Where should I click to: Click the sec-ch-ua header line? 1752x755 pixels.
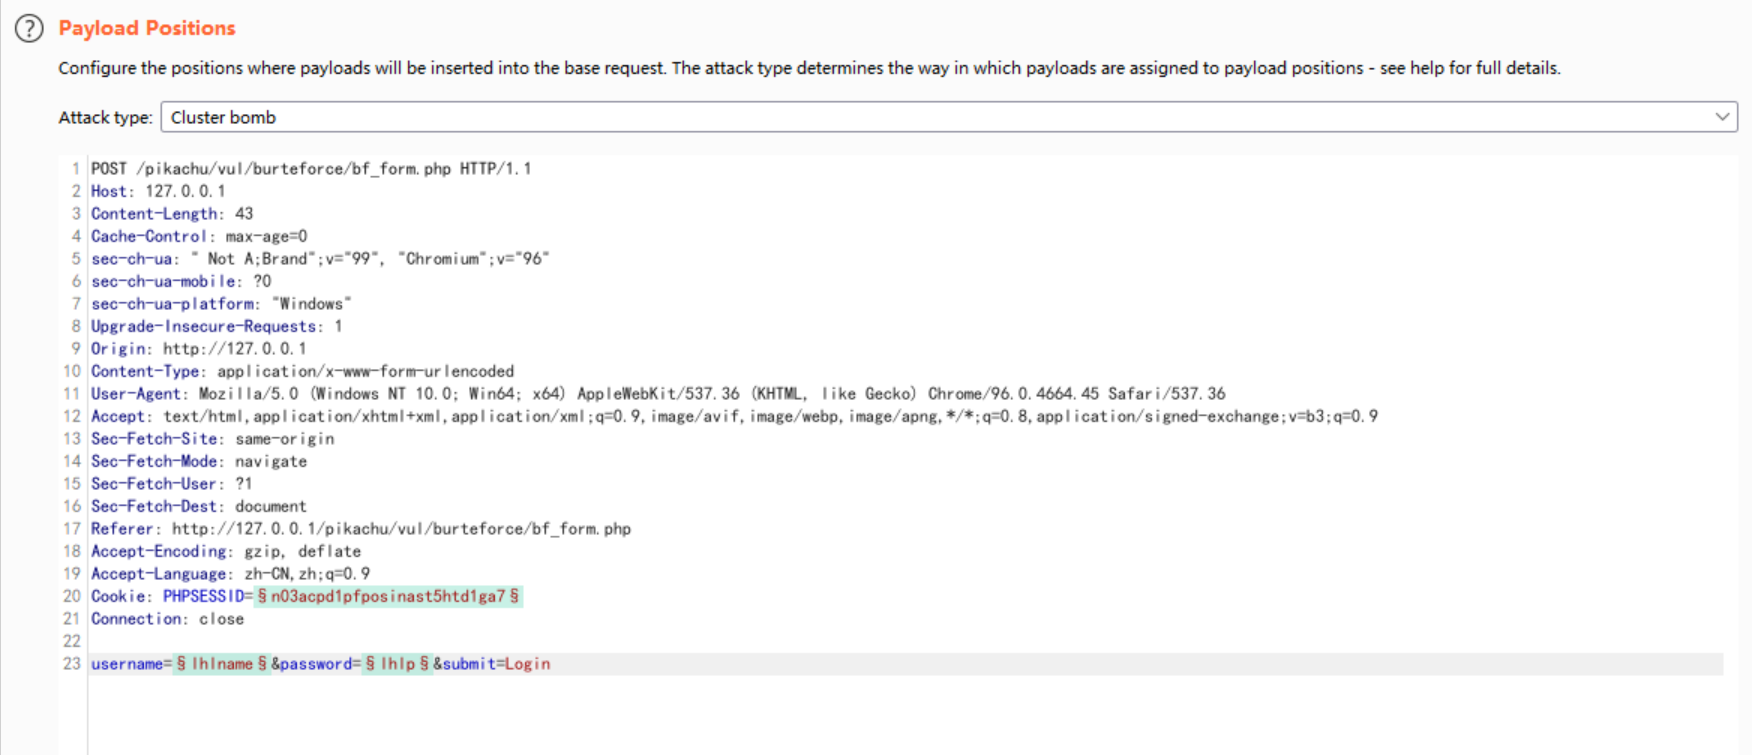click(320, 259)
